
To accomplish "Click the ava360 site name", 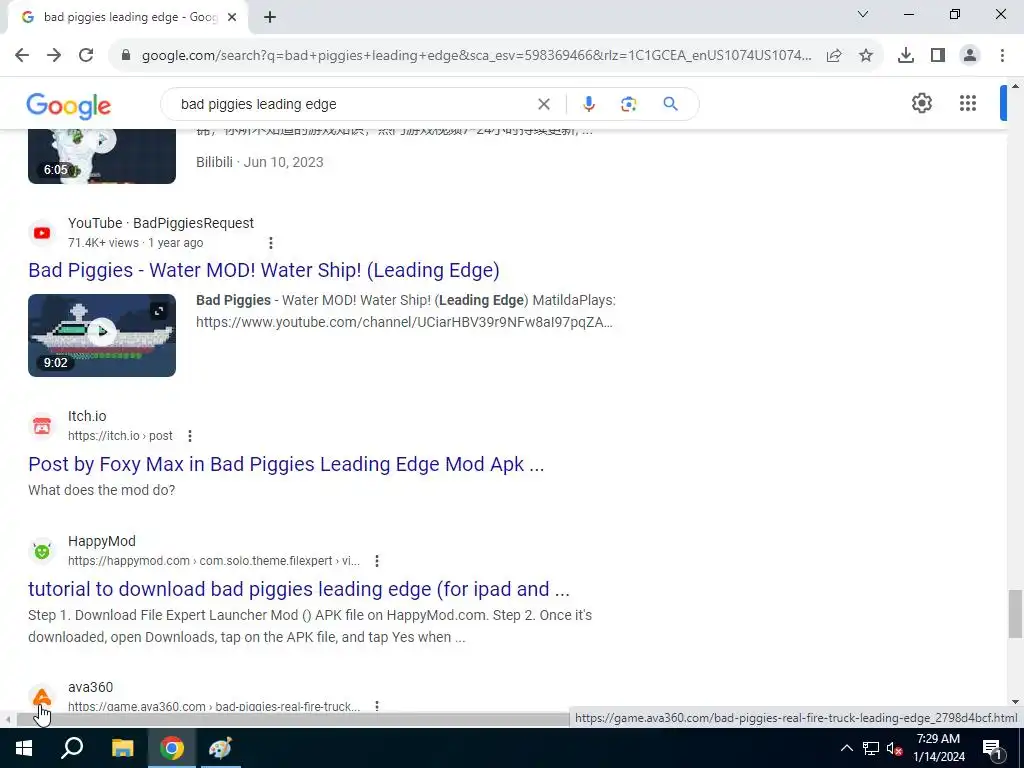I will [x=91, y=688].
